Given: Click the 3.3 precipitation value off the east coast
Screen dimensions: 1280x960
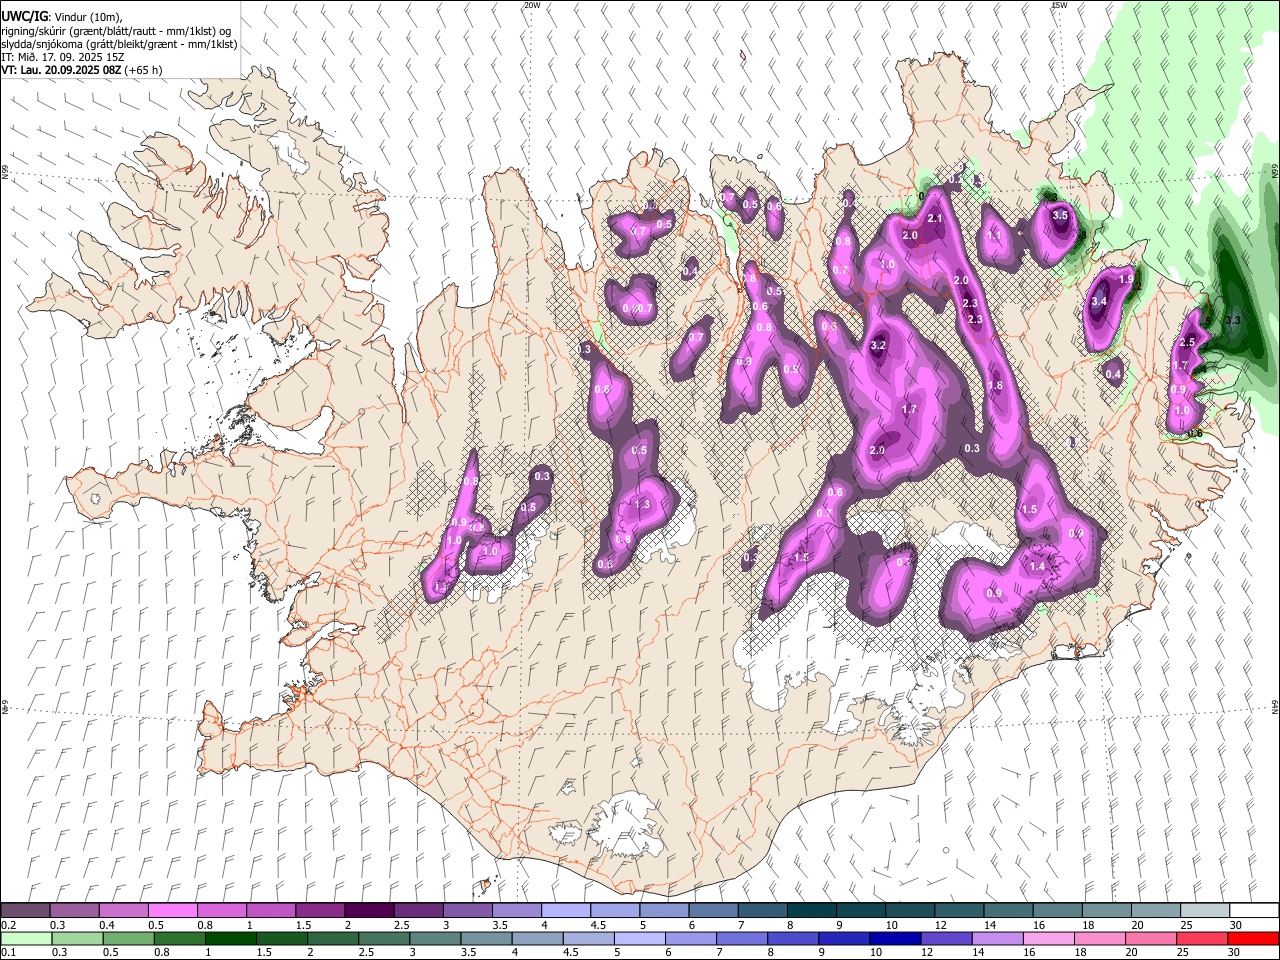Looking at the screenshot, I should [1233, 320].
